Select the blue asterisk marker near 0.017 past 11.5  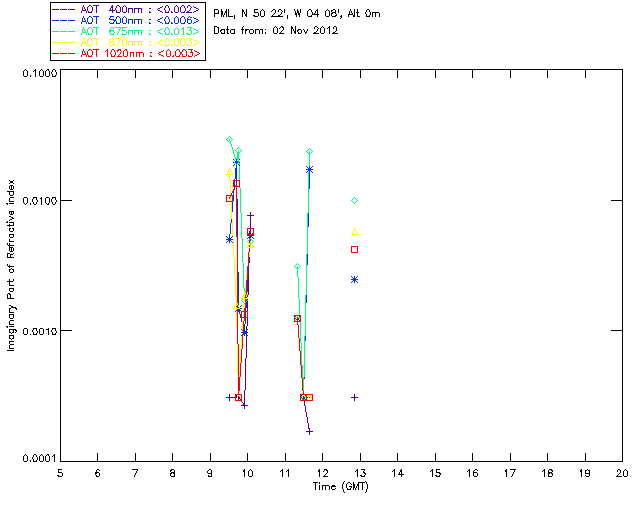[x=309, y=169]
